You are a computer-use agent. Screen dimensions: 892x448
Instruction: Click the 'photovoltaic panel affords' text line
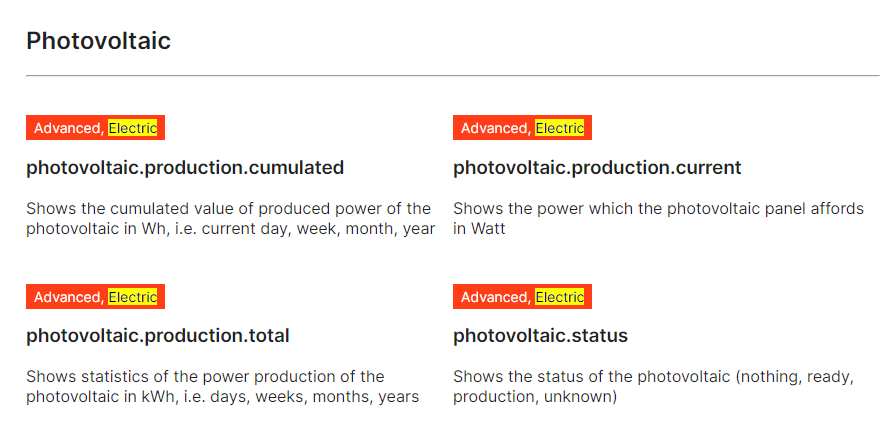click(x=659, y=209)
